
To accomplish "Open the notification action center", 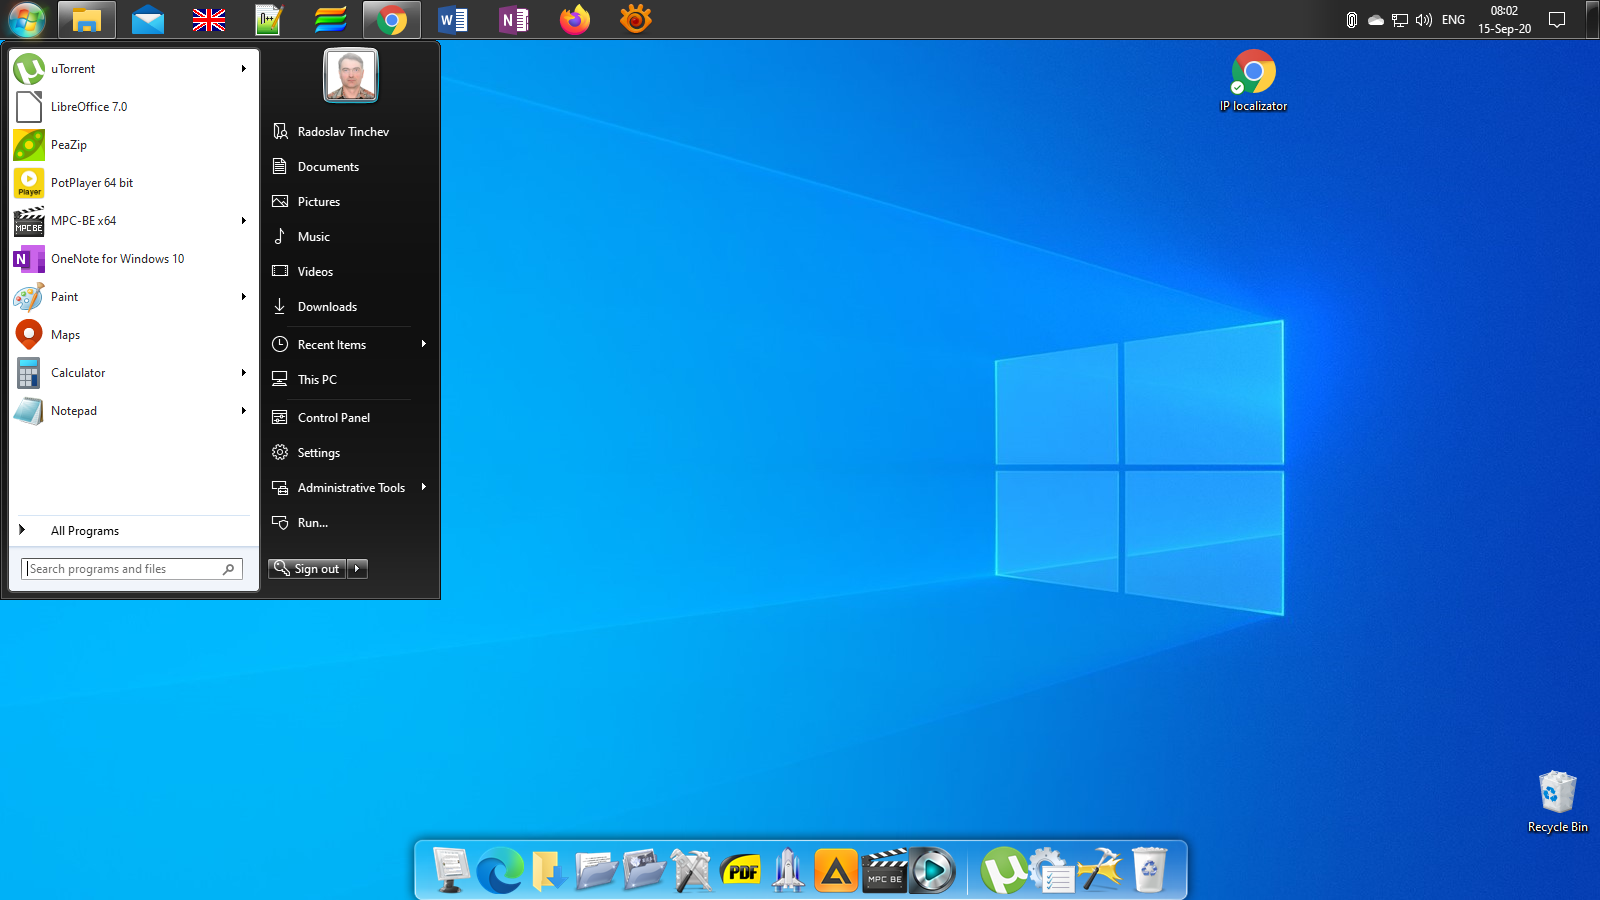I will (x=1557, y=20).
